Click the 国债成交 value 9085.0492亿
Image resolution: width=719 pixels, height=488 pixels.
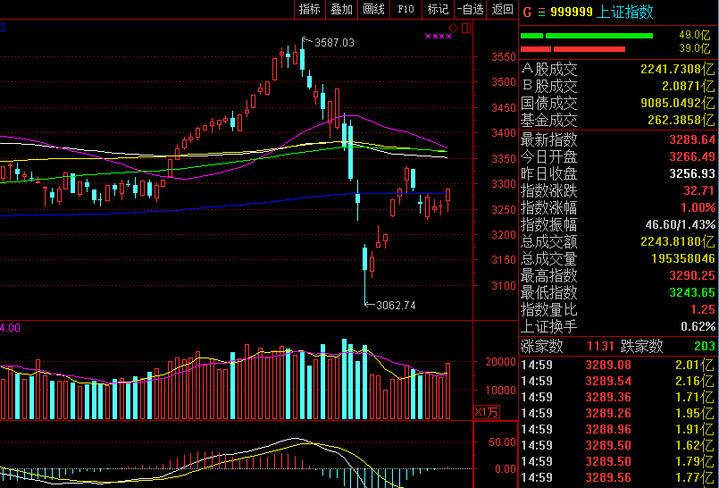(678, 103)
